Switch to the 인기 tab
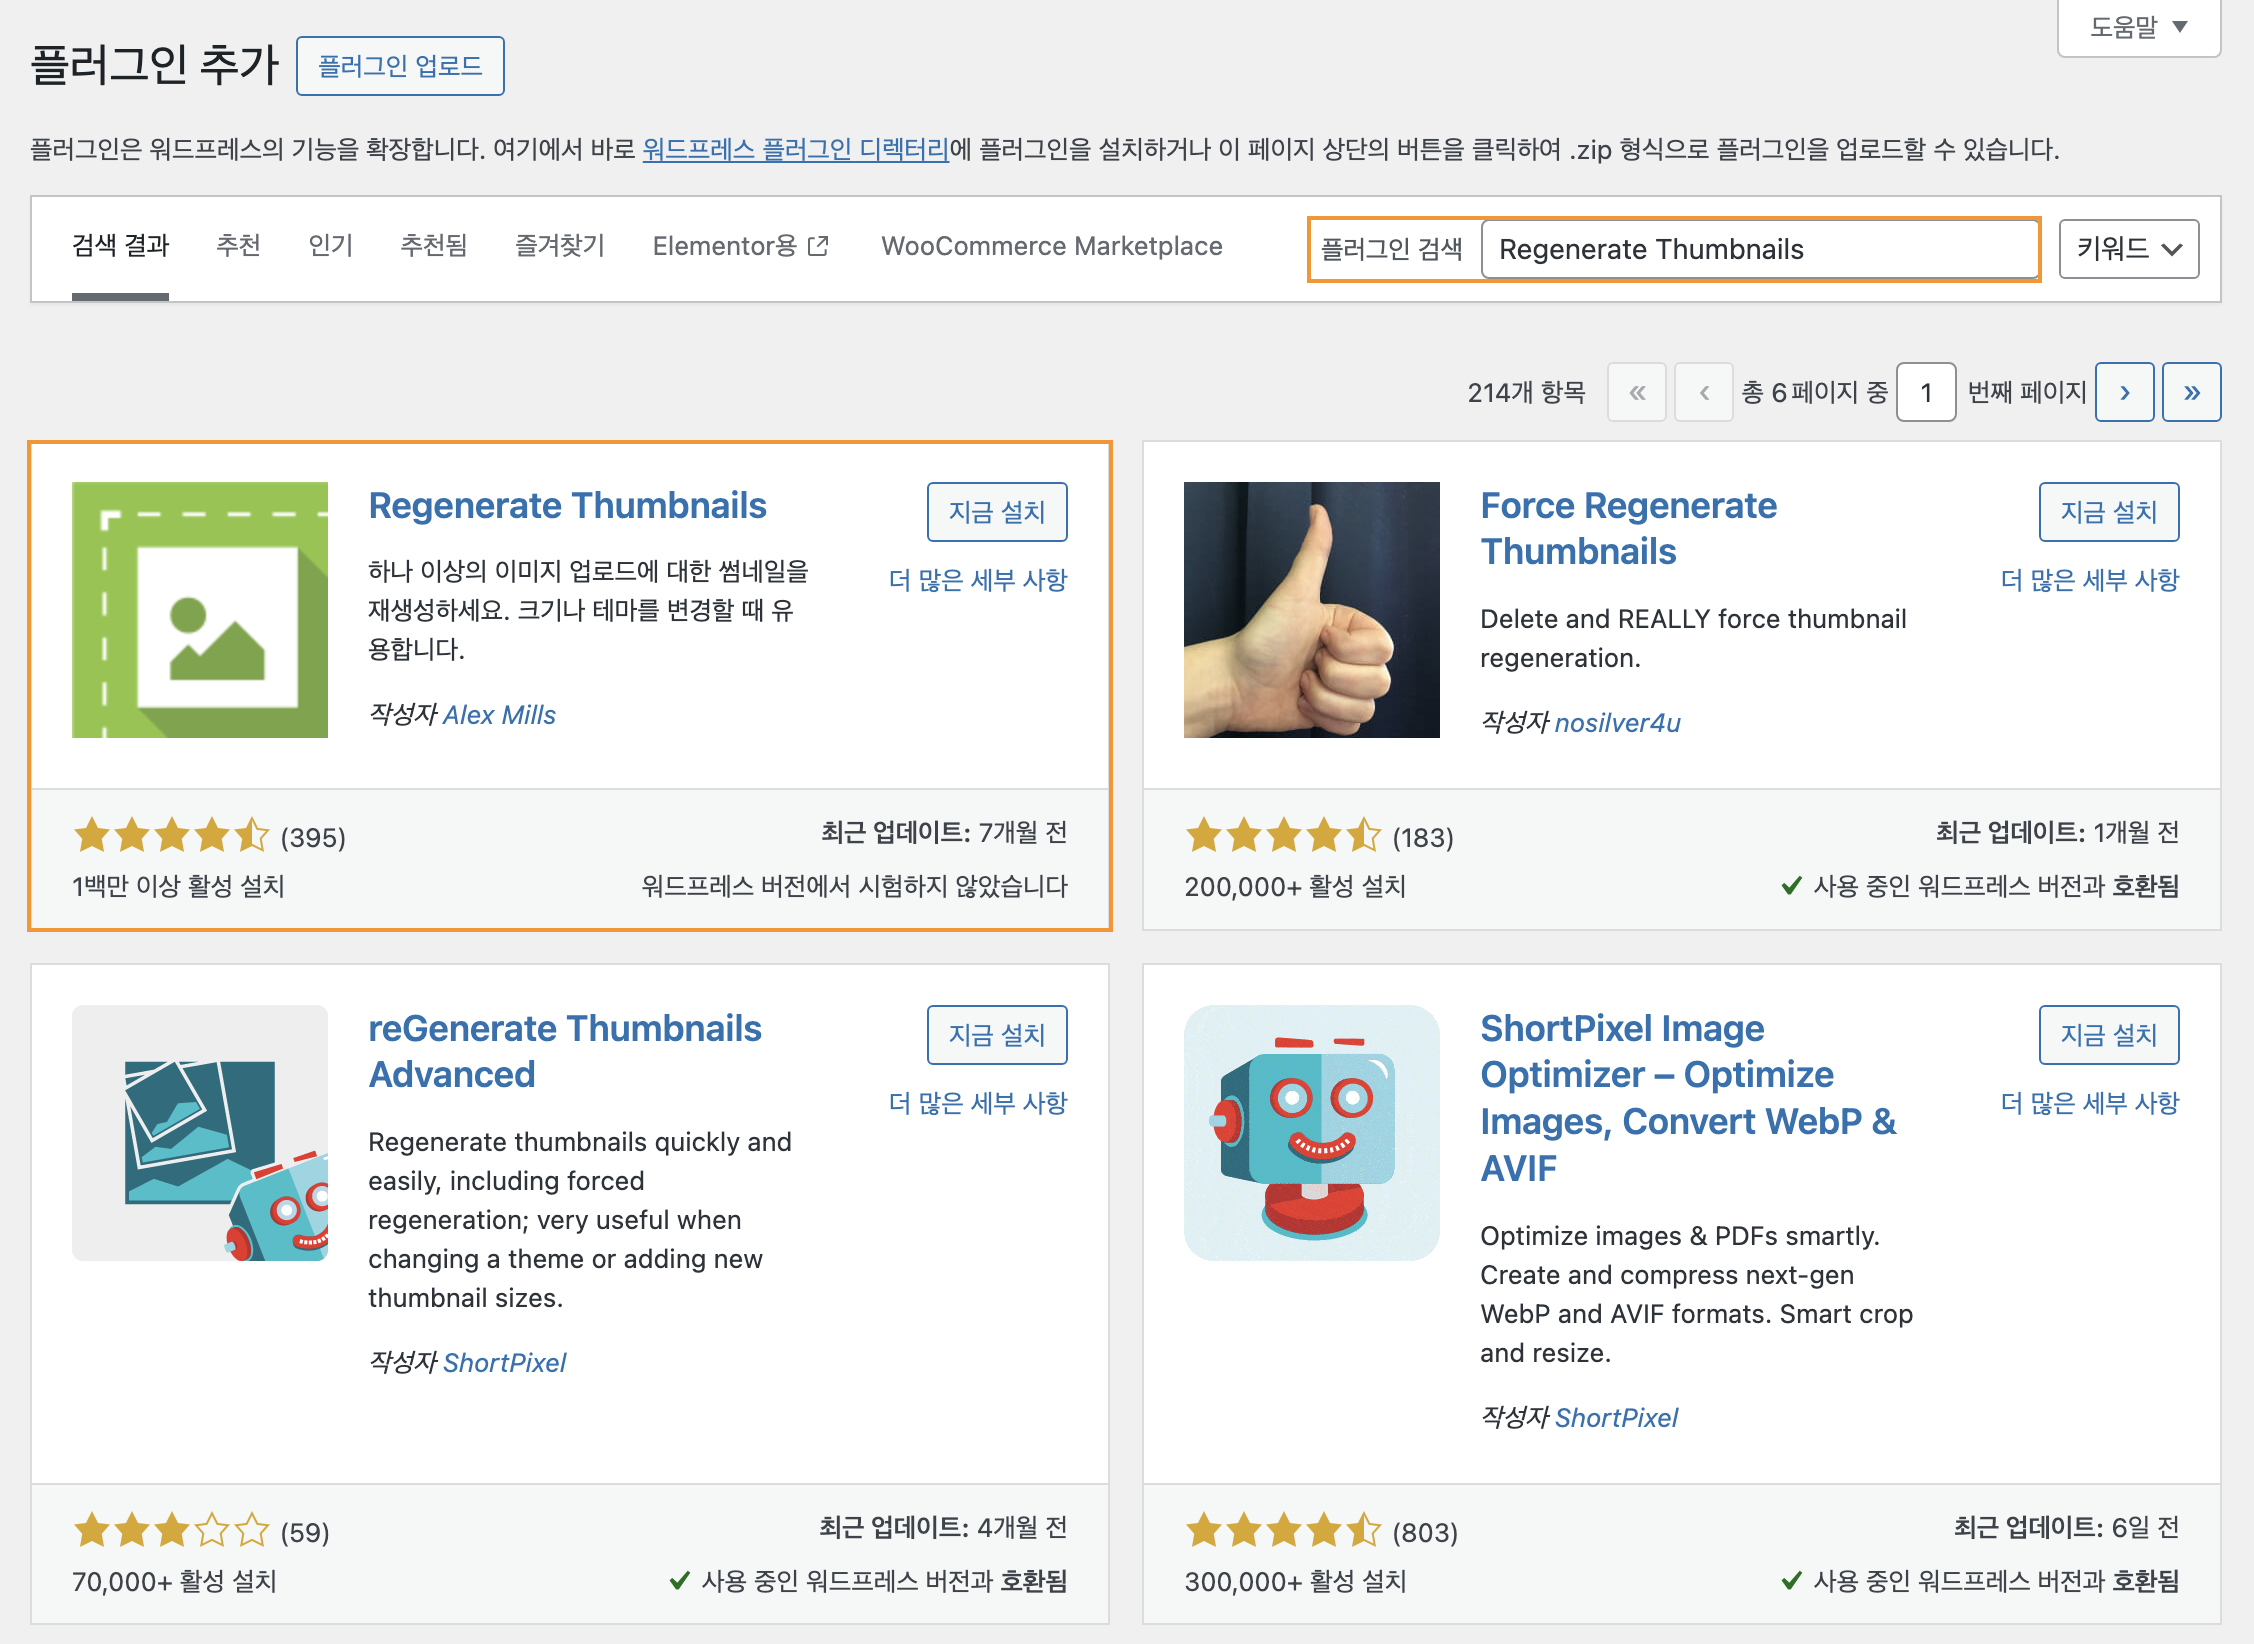This screenshot has width=2254, height=1644. [330, 246]
